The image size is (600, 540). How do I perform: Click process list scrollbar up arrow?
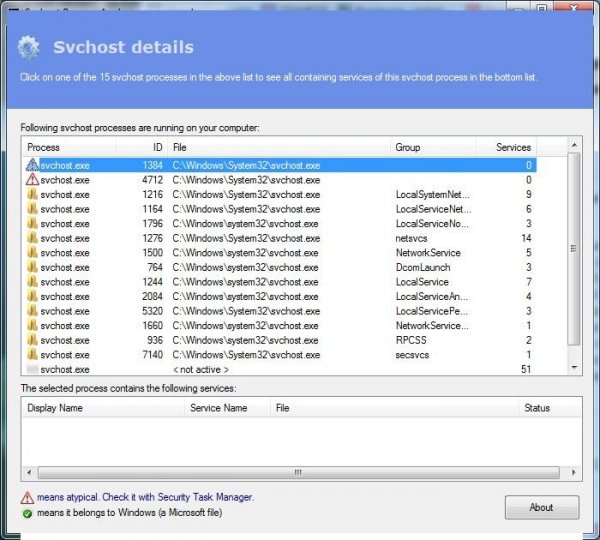click(x=574, y=145)
